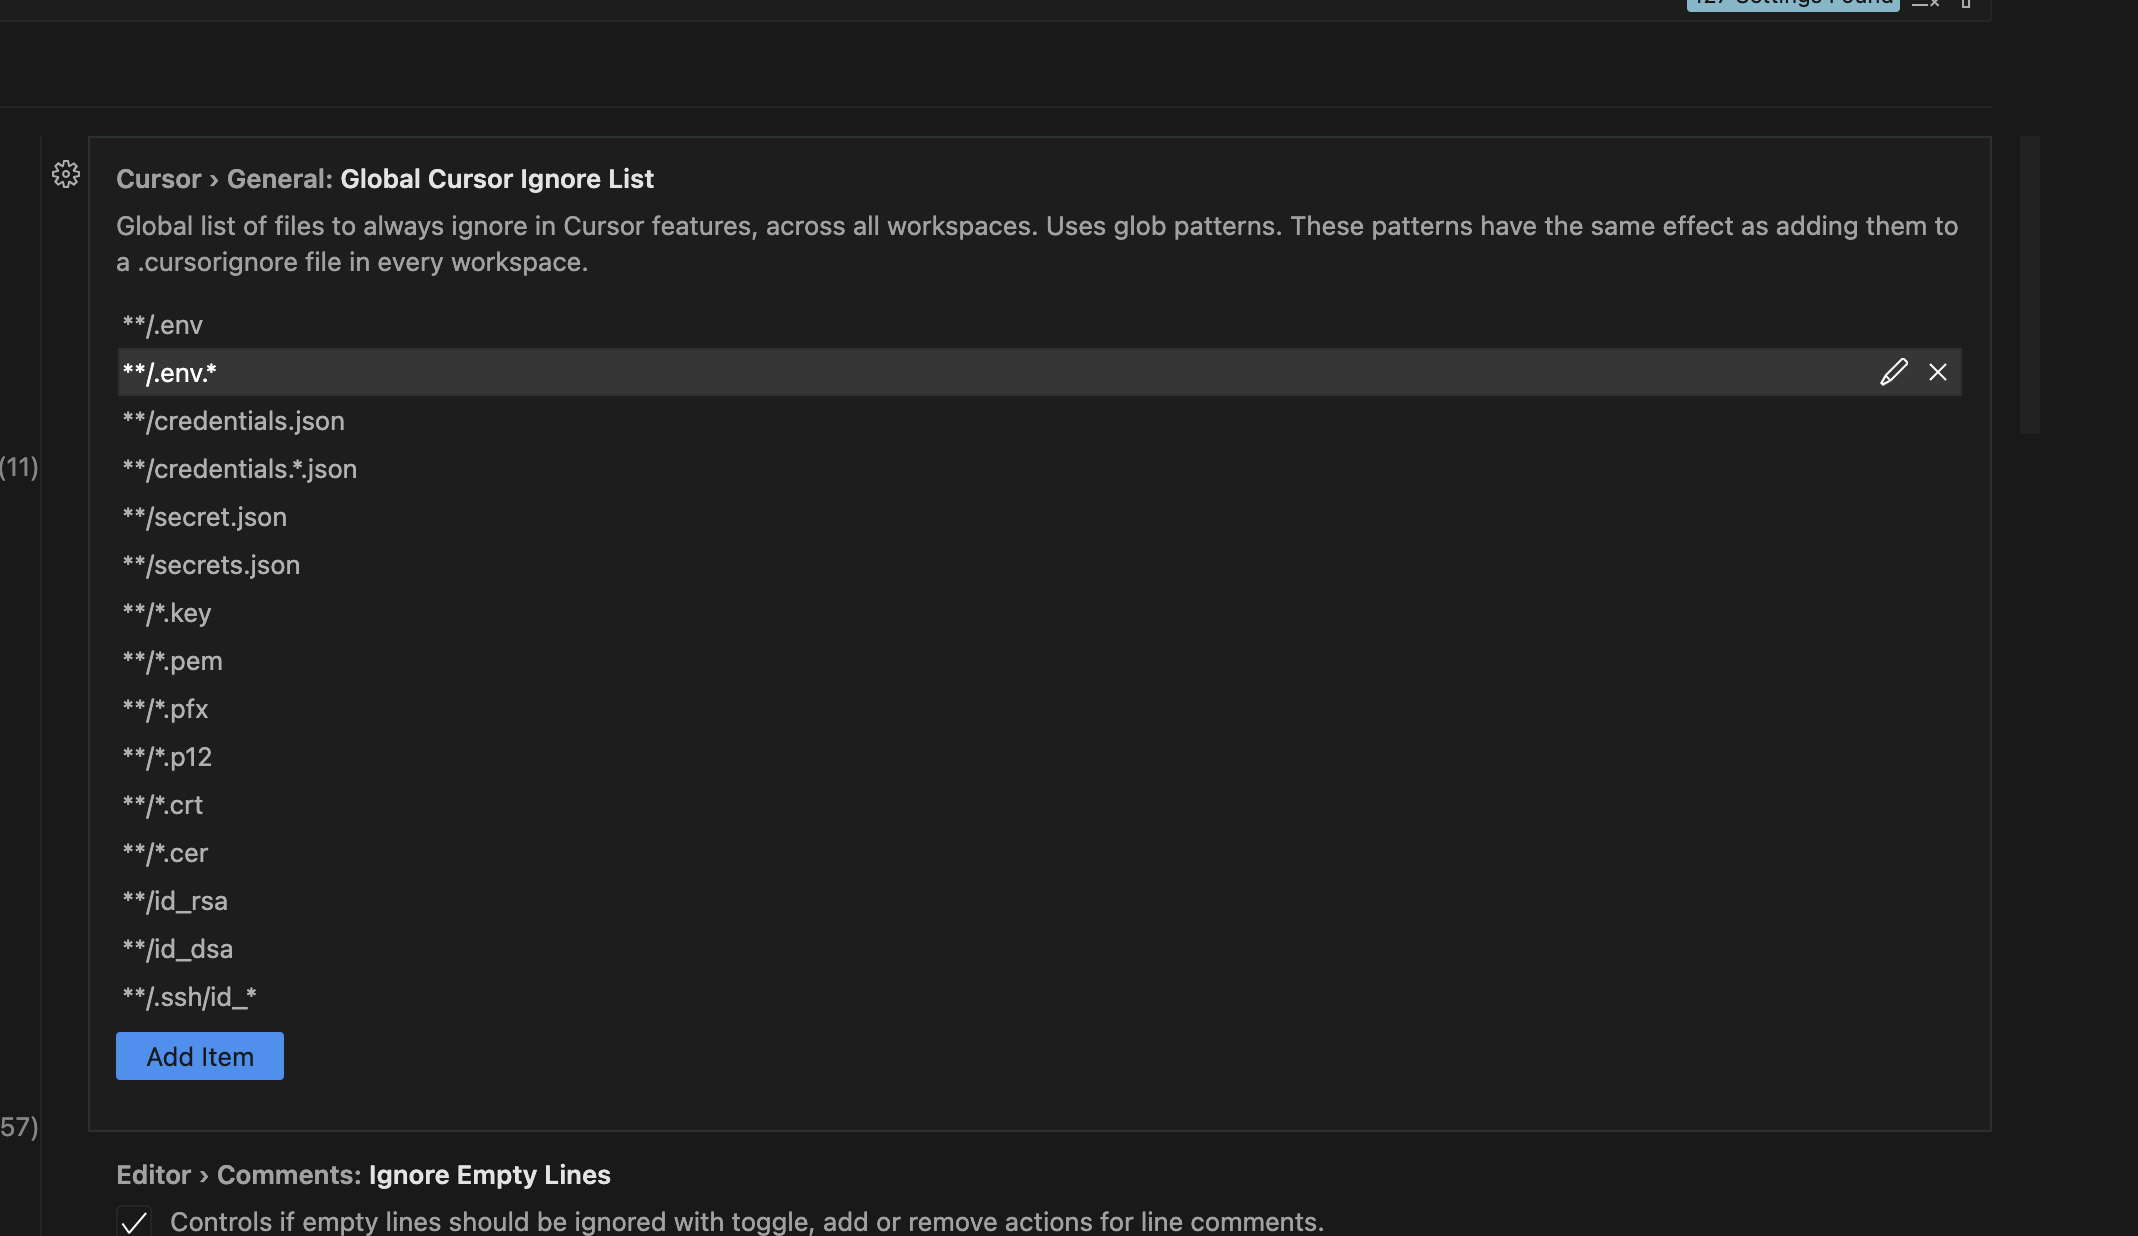2138x1236 pixels.
Task: Click the settings scrollbar thumb on the right
Action: pos(2029,285)
